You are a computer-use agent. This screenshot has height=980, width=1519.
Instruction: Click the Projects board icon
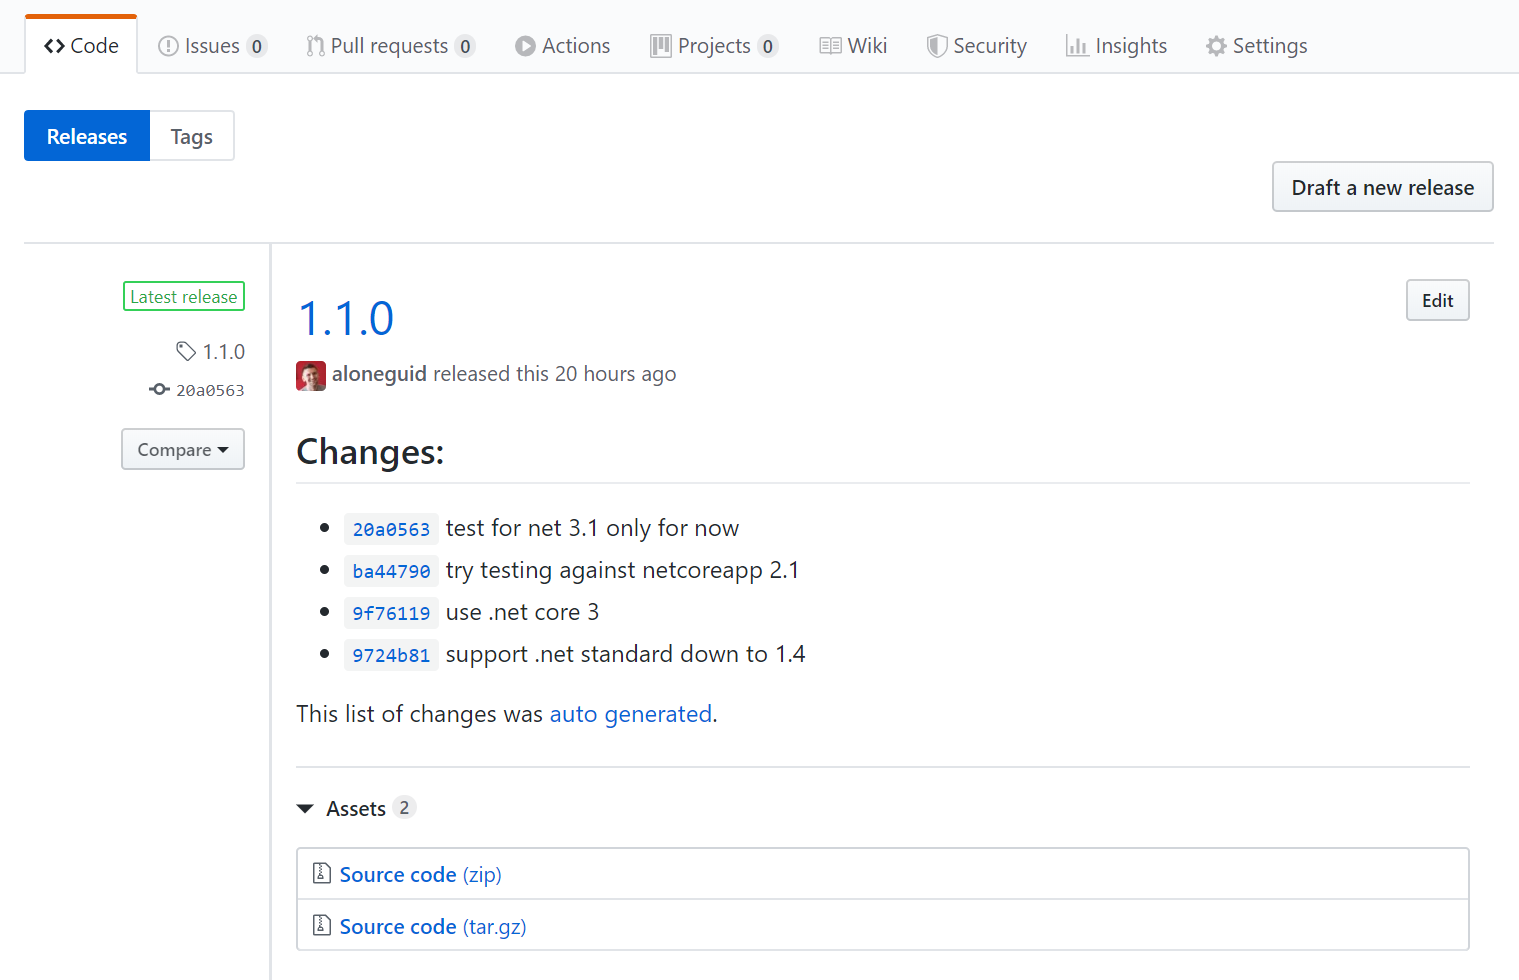coord(661,46)
